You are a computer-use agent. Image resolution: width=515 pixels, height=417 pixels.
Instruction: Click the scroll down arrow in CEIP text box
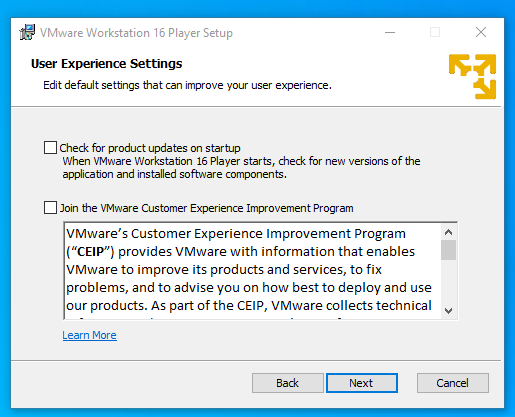tap(448, 311)
